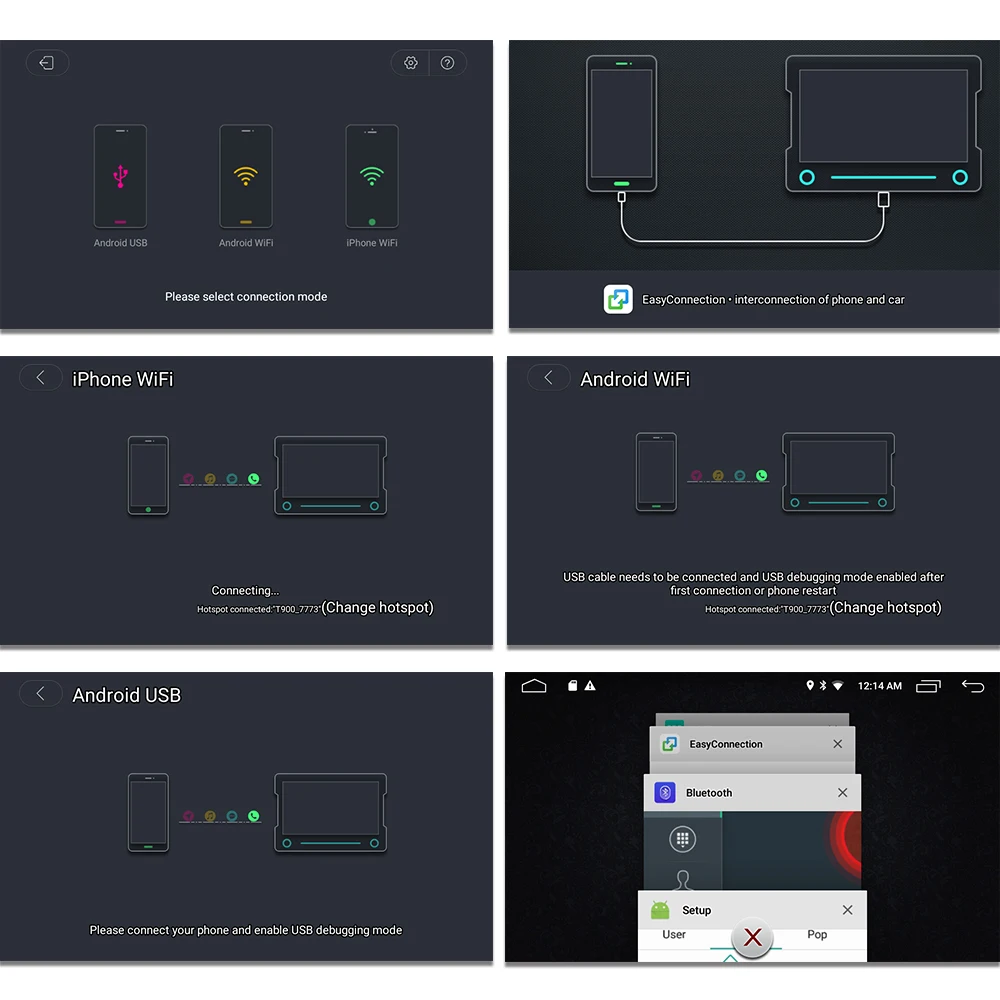Close the Setup recent app card
The height and width of the screenshot is (1000, 1000).
click(x=847, y=909)
